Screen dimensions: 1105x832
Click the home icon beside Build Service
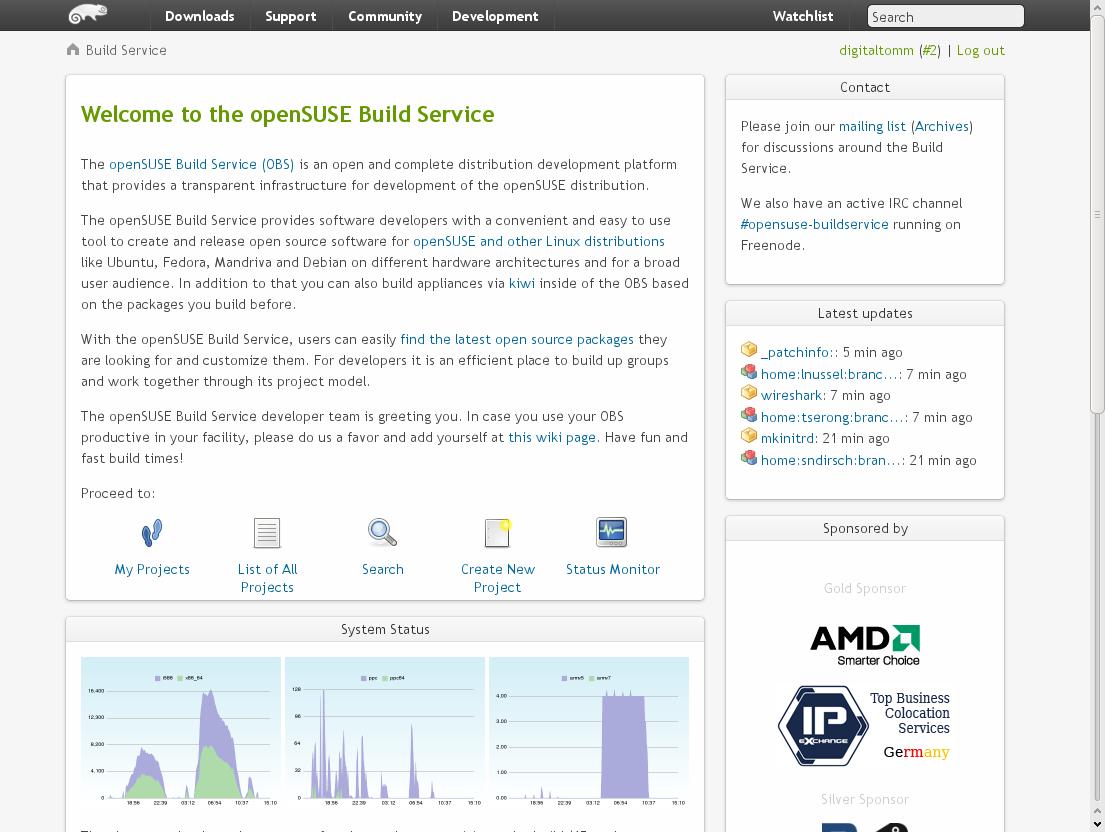[73, 50]
